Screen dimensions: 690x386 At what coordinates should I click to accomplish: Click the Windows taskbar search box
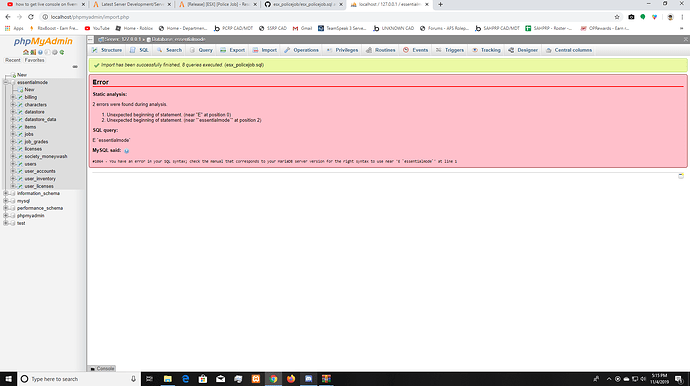(79, 379)
